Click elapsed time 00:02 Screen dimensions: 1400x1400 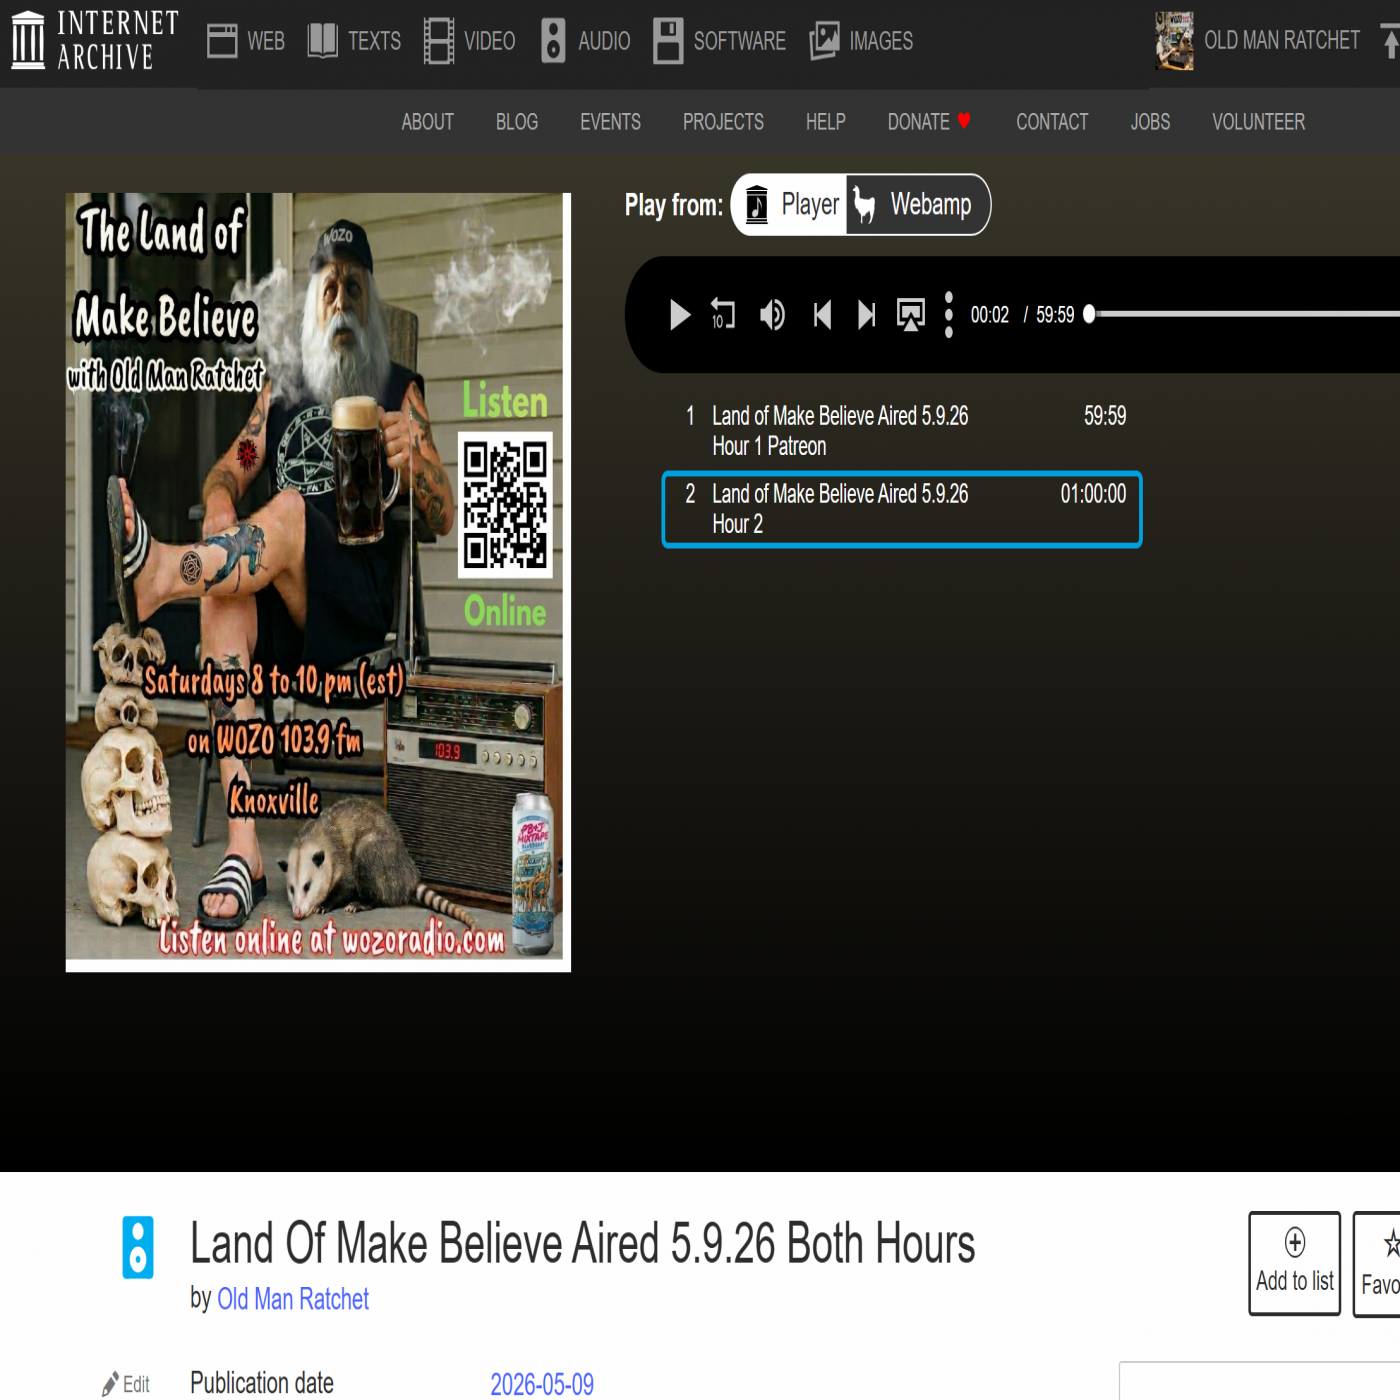pyautogui.click(x=990, y=315)
